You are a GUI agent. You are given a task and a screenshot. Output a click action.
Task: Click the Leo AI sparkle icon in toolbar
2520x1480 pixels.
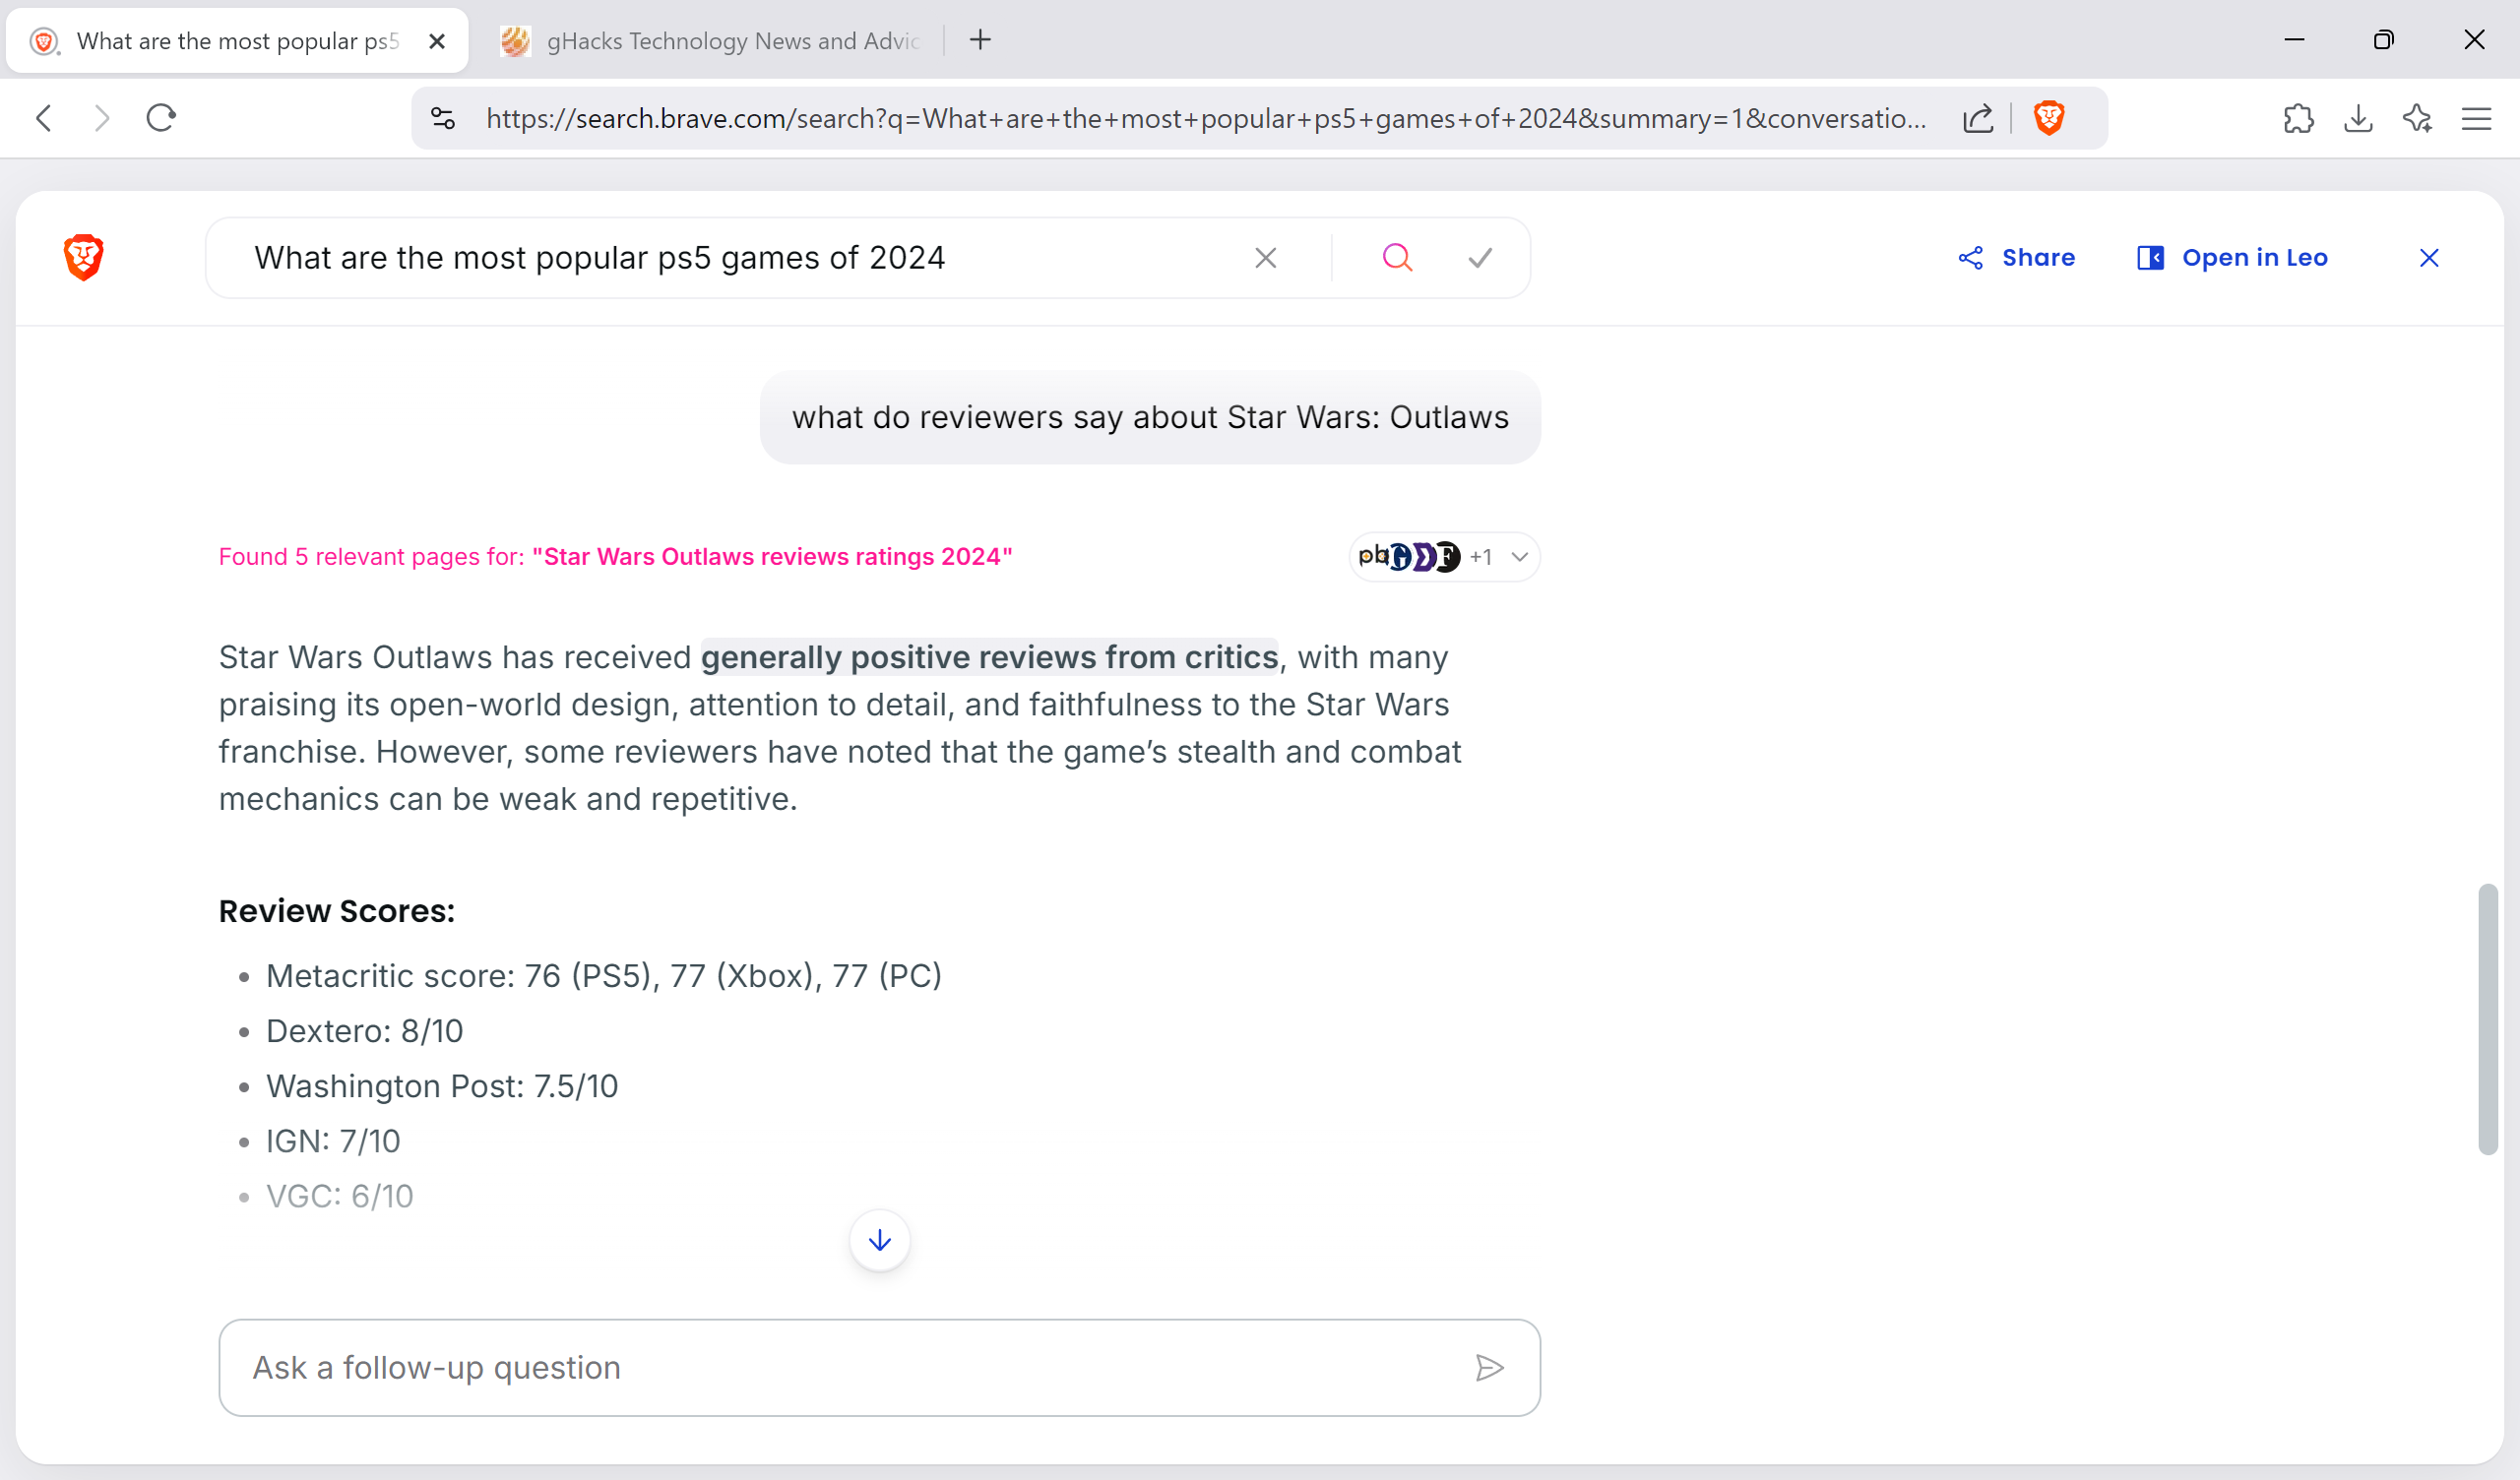coord(2417,119)
